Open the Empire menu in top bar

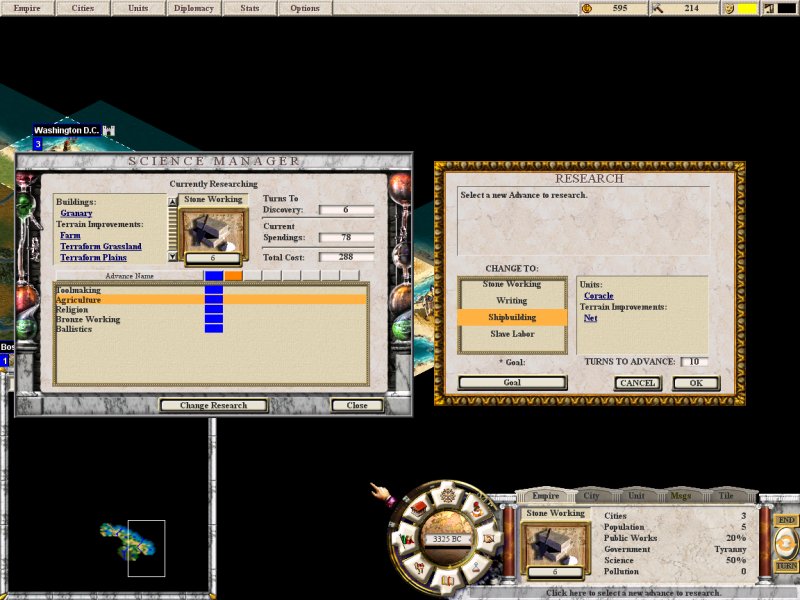(27, 8)
